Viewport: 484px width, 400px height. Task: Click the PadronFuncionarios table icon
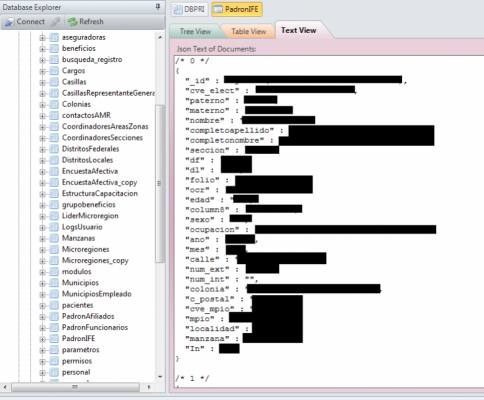(x=54, y=328)
